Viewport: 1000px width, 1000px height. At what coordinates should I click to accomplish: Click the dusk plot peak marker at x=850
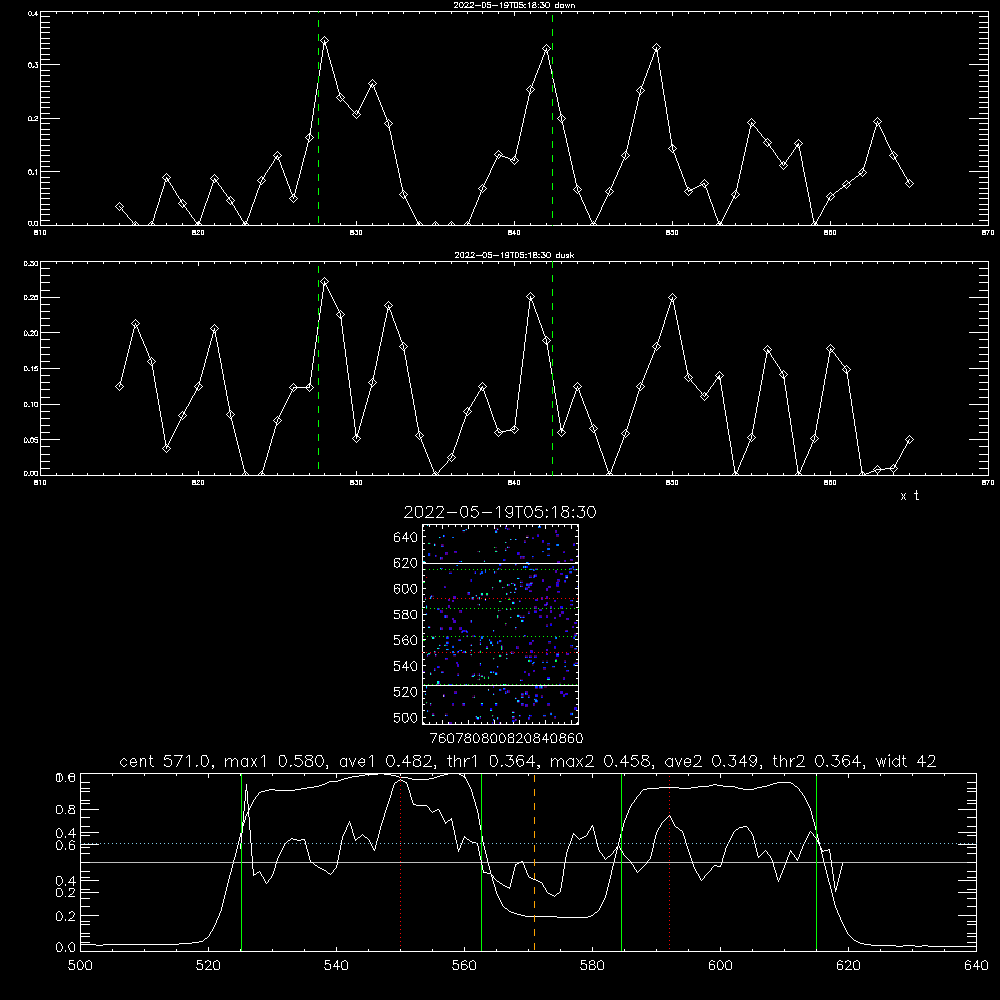[x=672, y=298]
